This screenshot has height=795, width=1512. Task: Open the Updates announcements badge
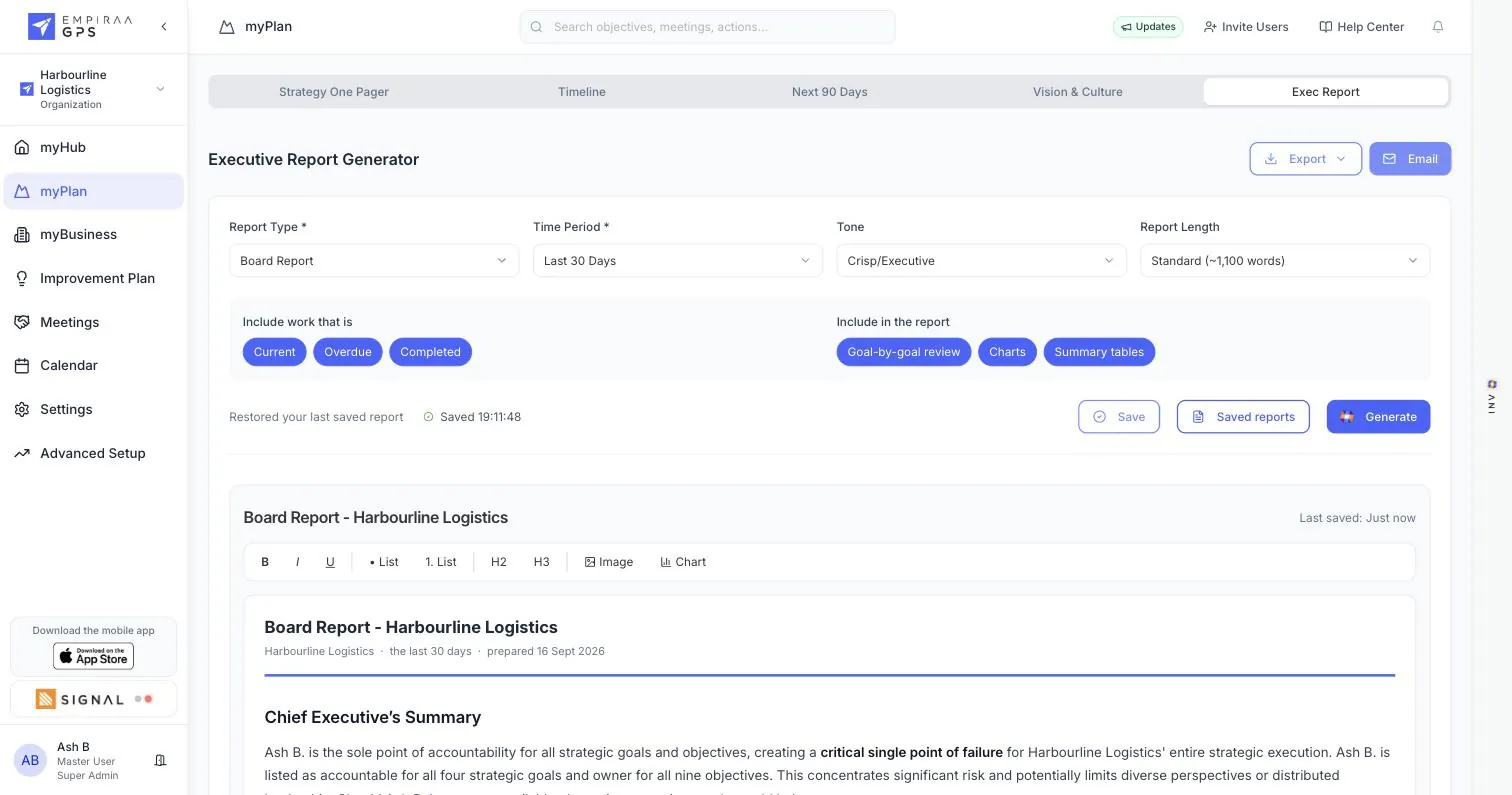[1148, 27]
